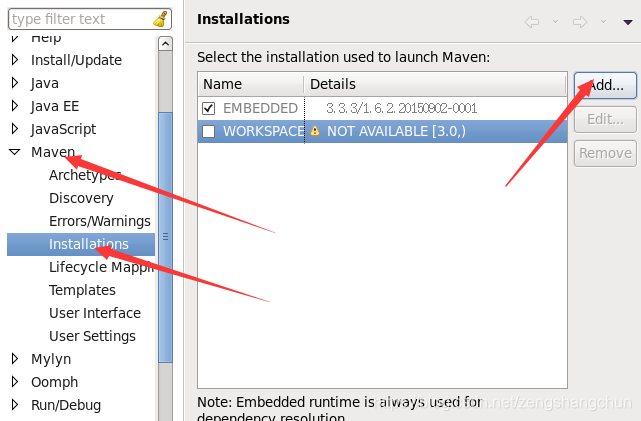Click the Add... button
The width and height of the screenshot is (641, 421).
tap(605, 85)
